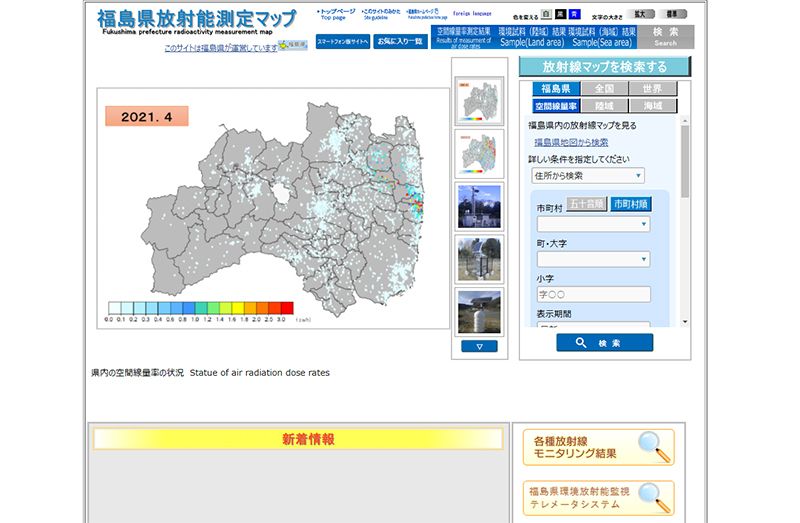800x523 pixels.
Task: Open the Foreign language link
Action: [472, 14]
